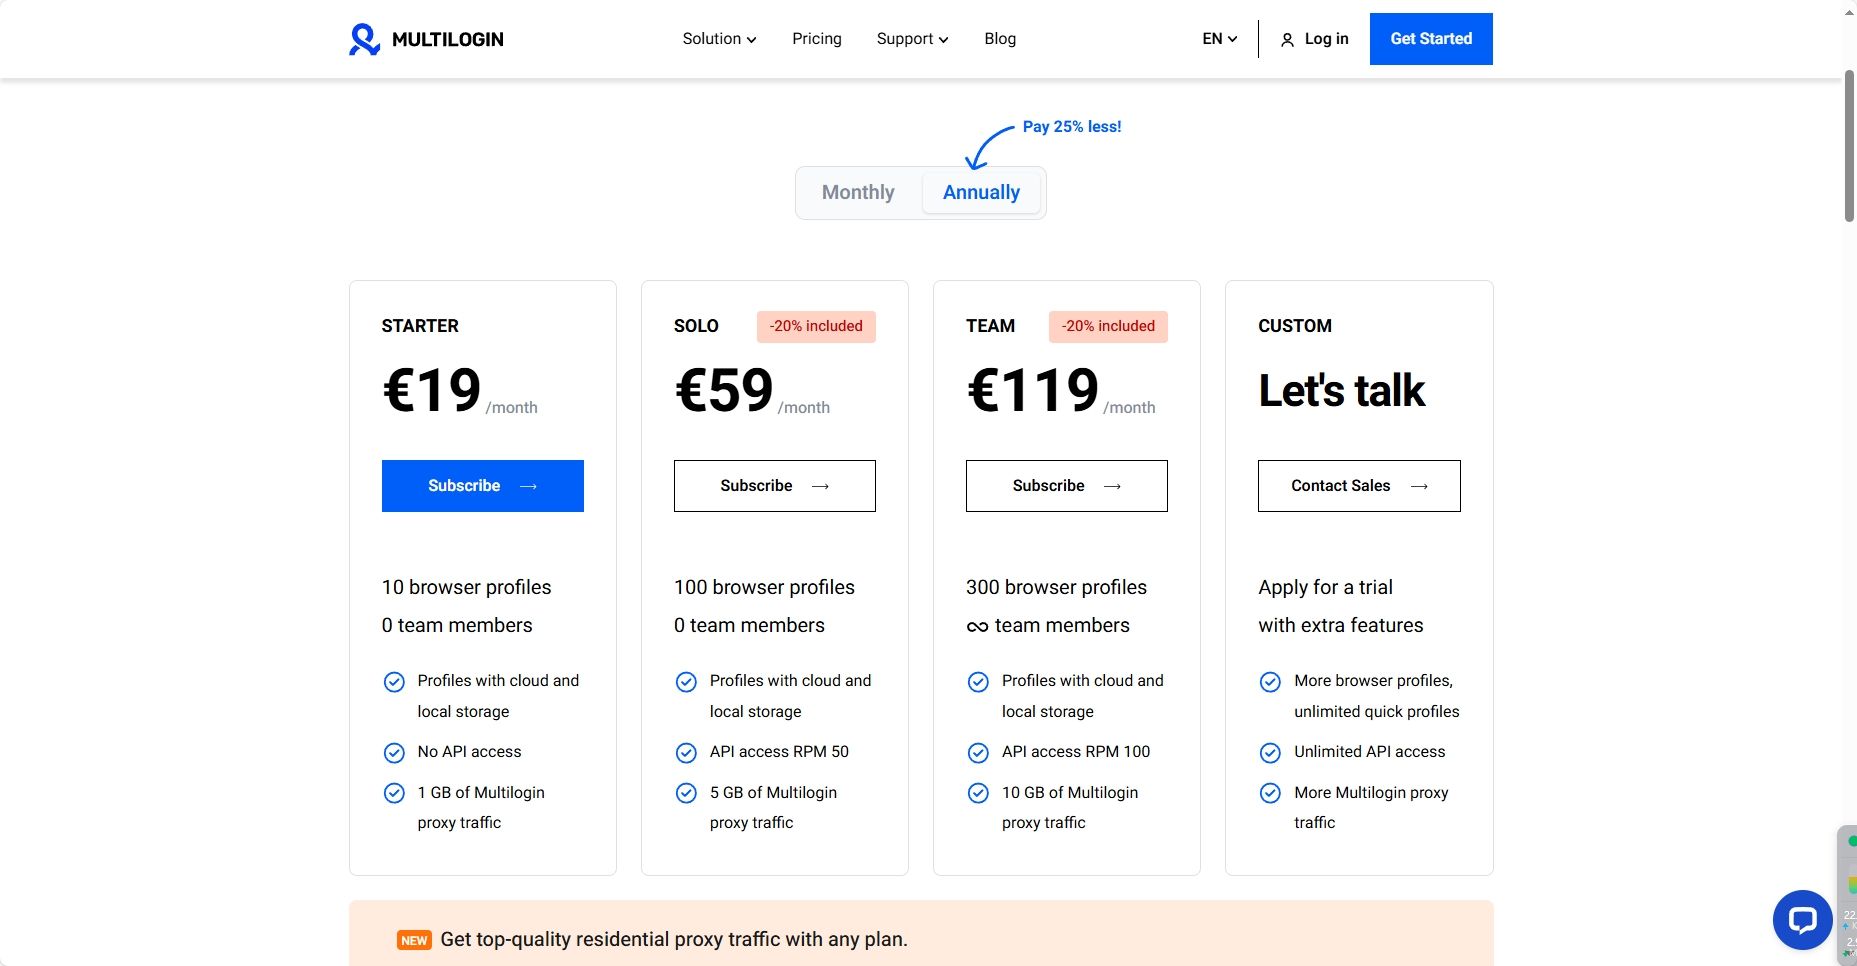1857x966 pixels.
Task: Open the live chat widget
Action: 1802,919
